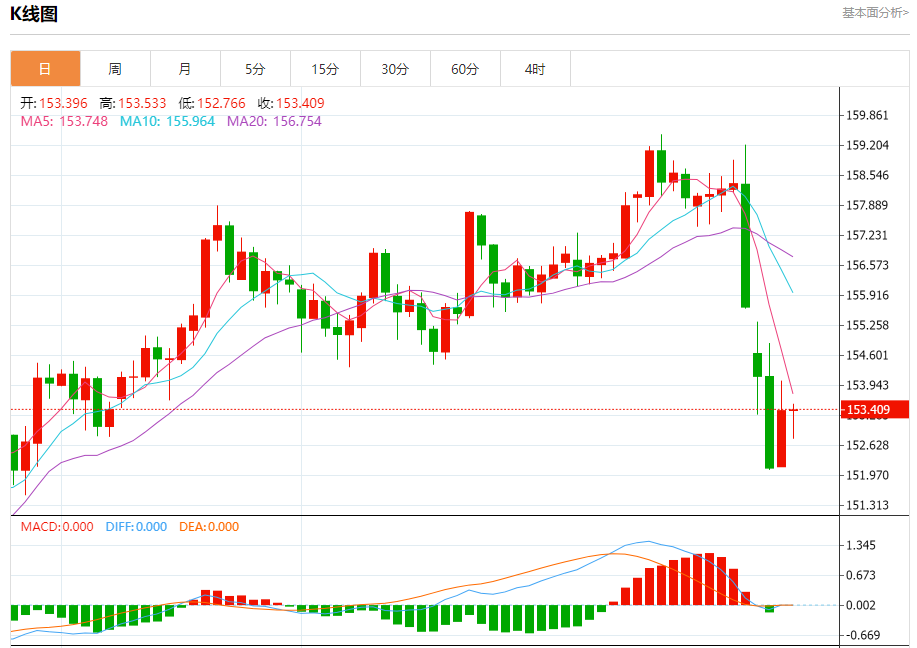The width and height of the screenshot is (917, 648).
Task: Open the 60分 interval tab
Action: (x=466, y=69)
